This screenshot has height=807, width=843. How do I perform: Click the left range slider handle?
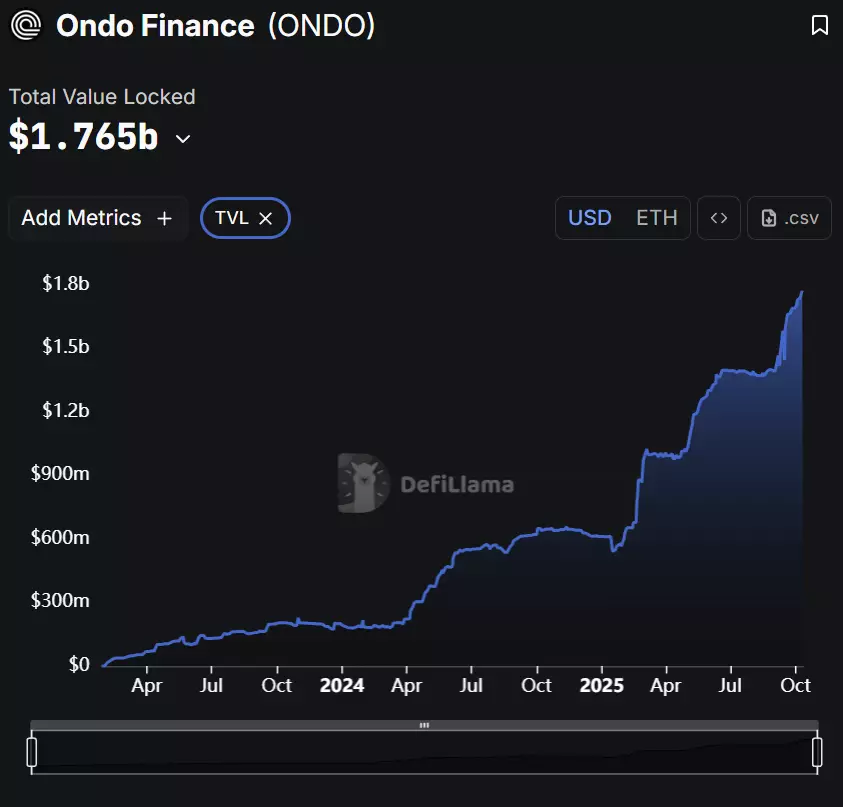[x=32, y=752]
